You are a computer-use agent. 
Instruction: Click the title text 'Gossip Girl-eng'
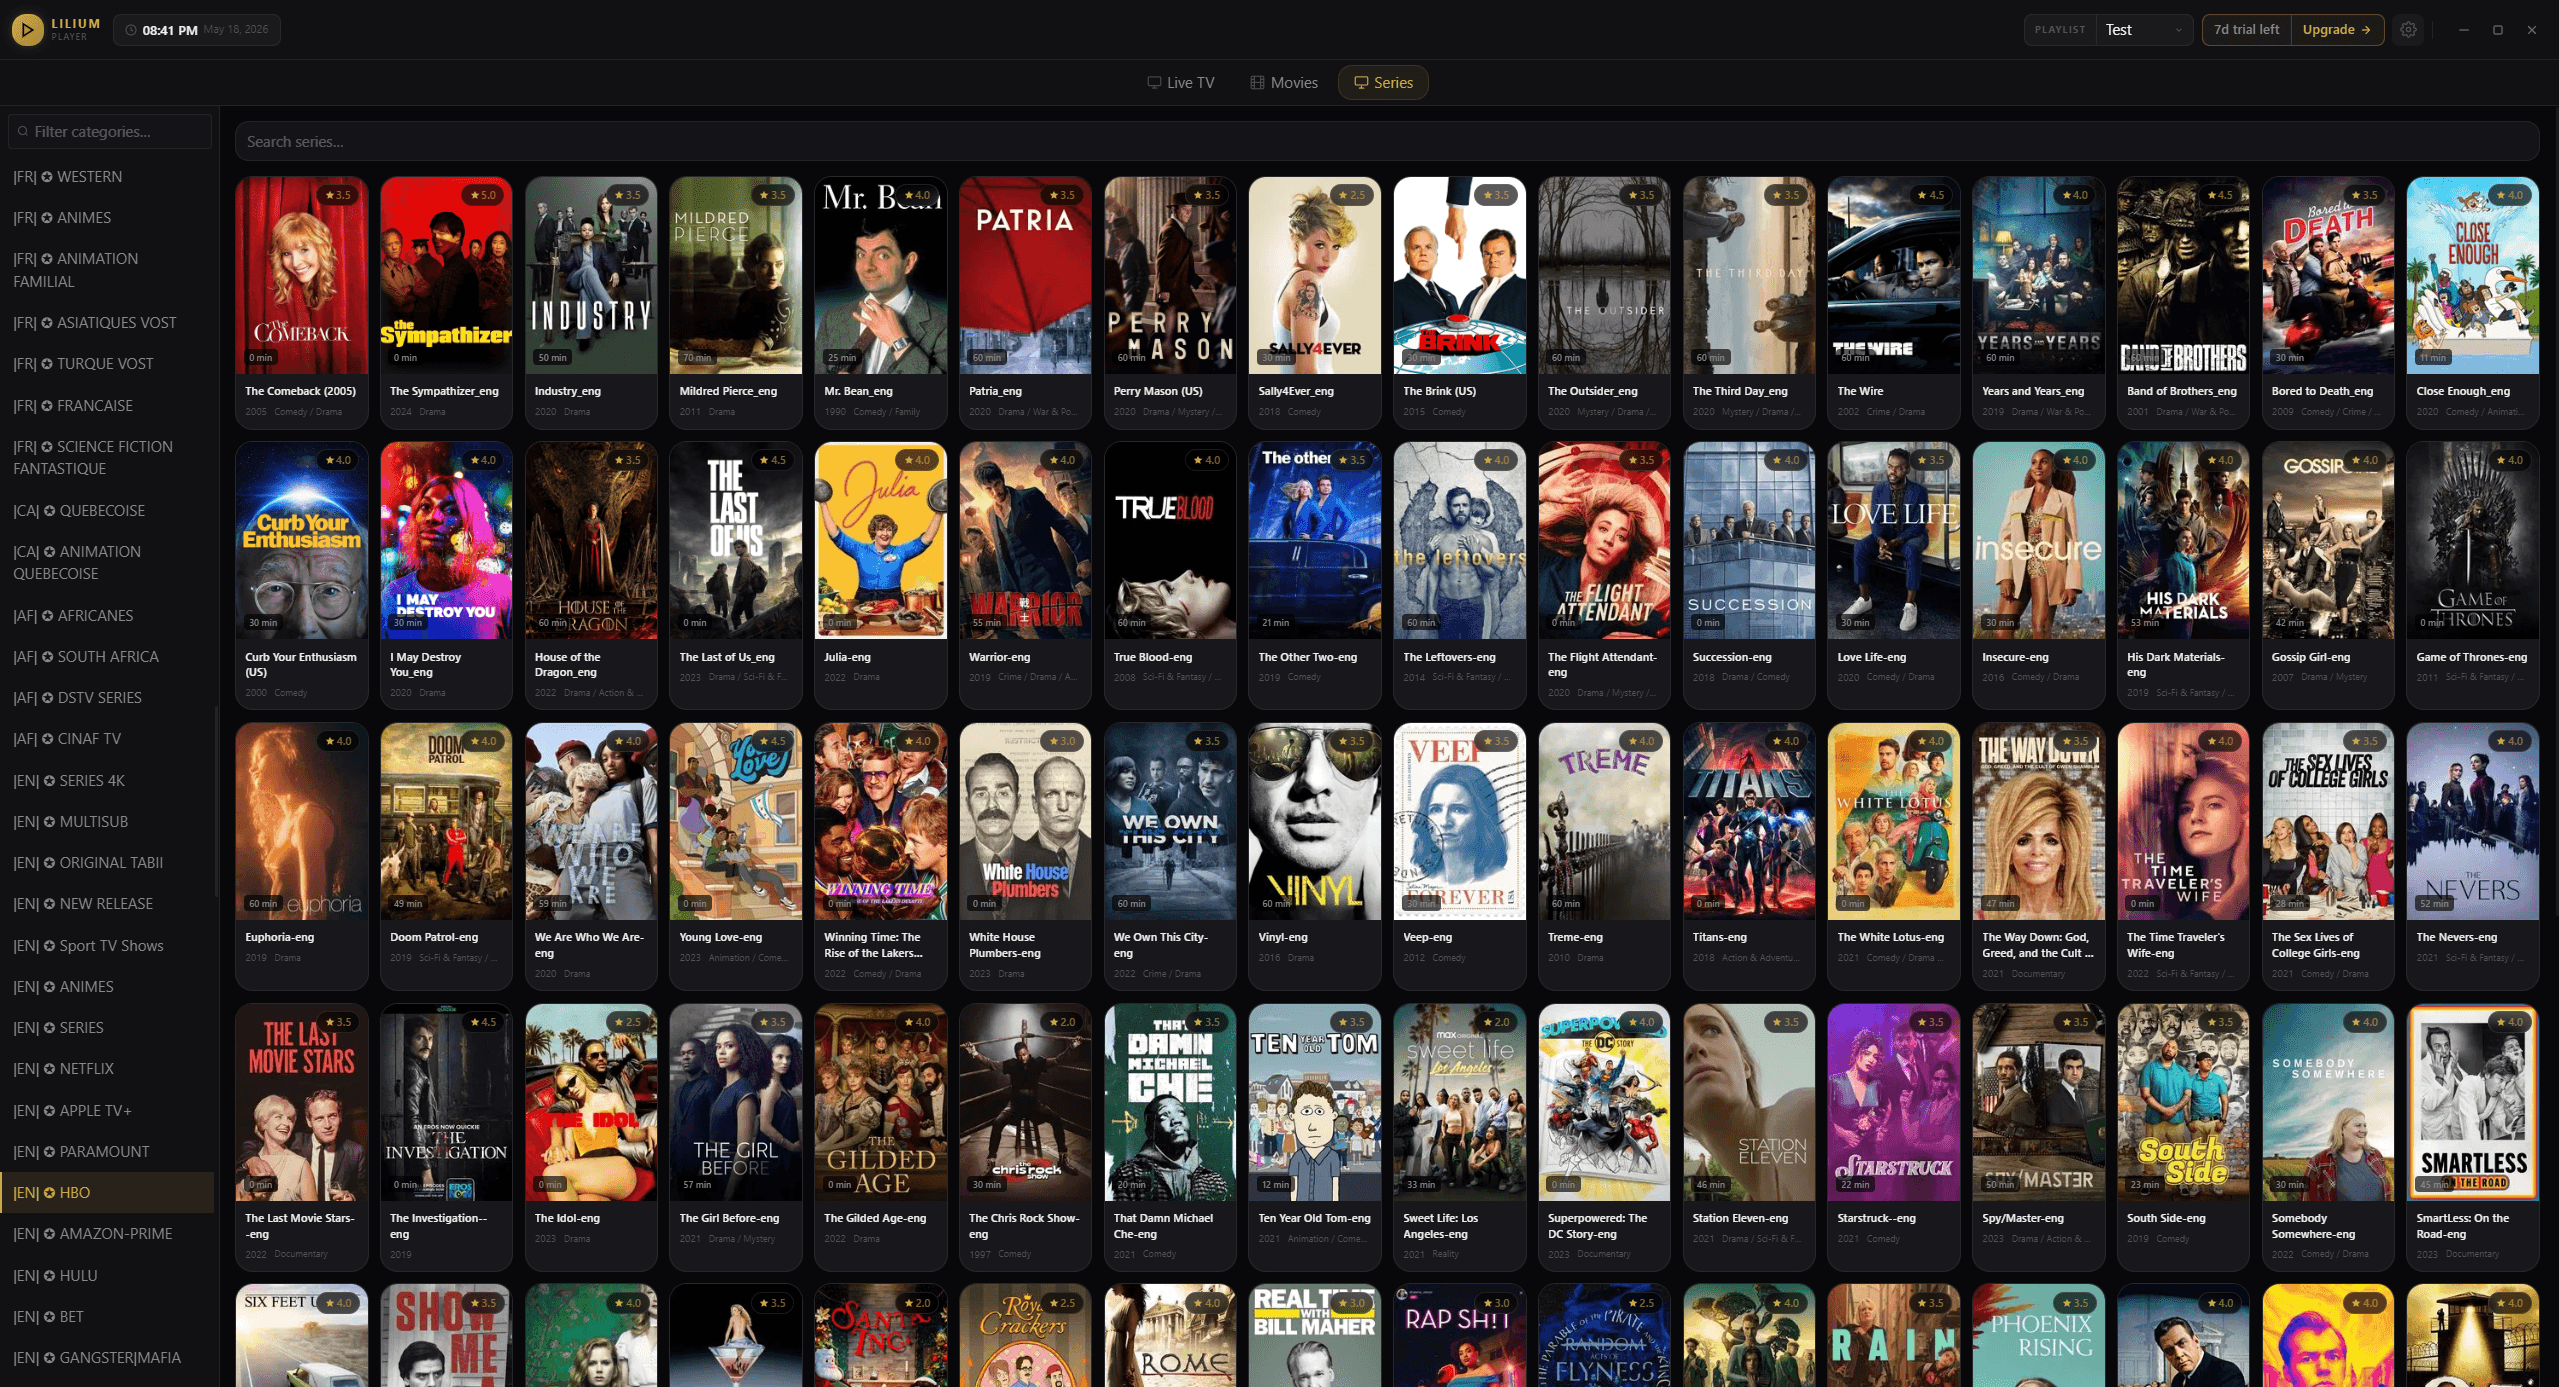point(2310,657)
